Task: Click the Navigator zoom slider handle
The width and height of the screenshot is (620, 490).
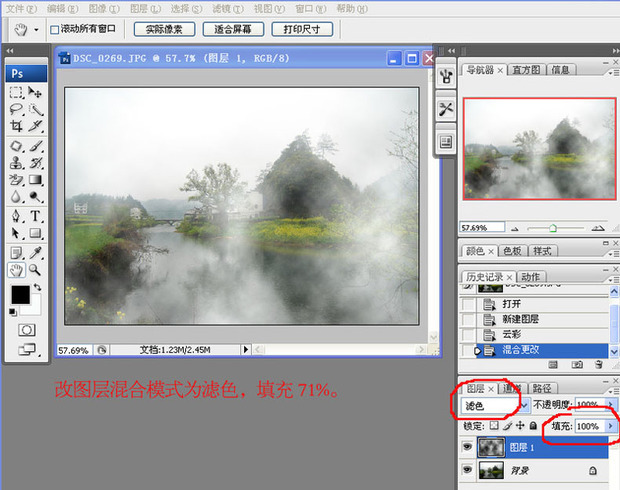Action: pos(553,228)
